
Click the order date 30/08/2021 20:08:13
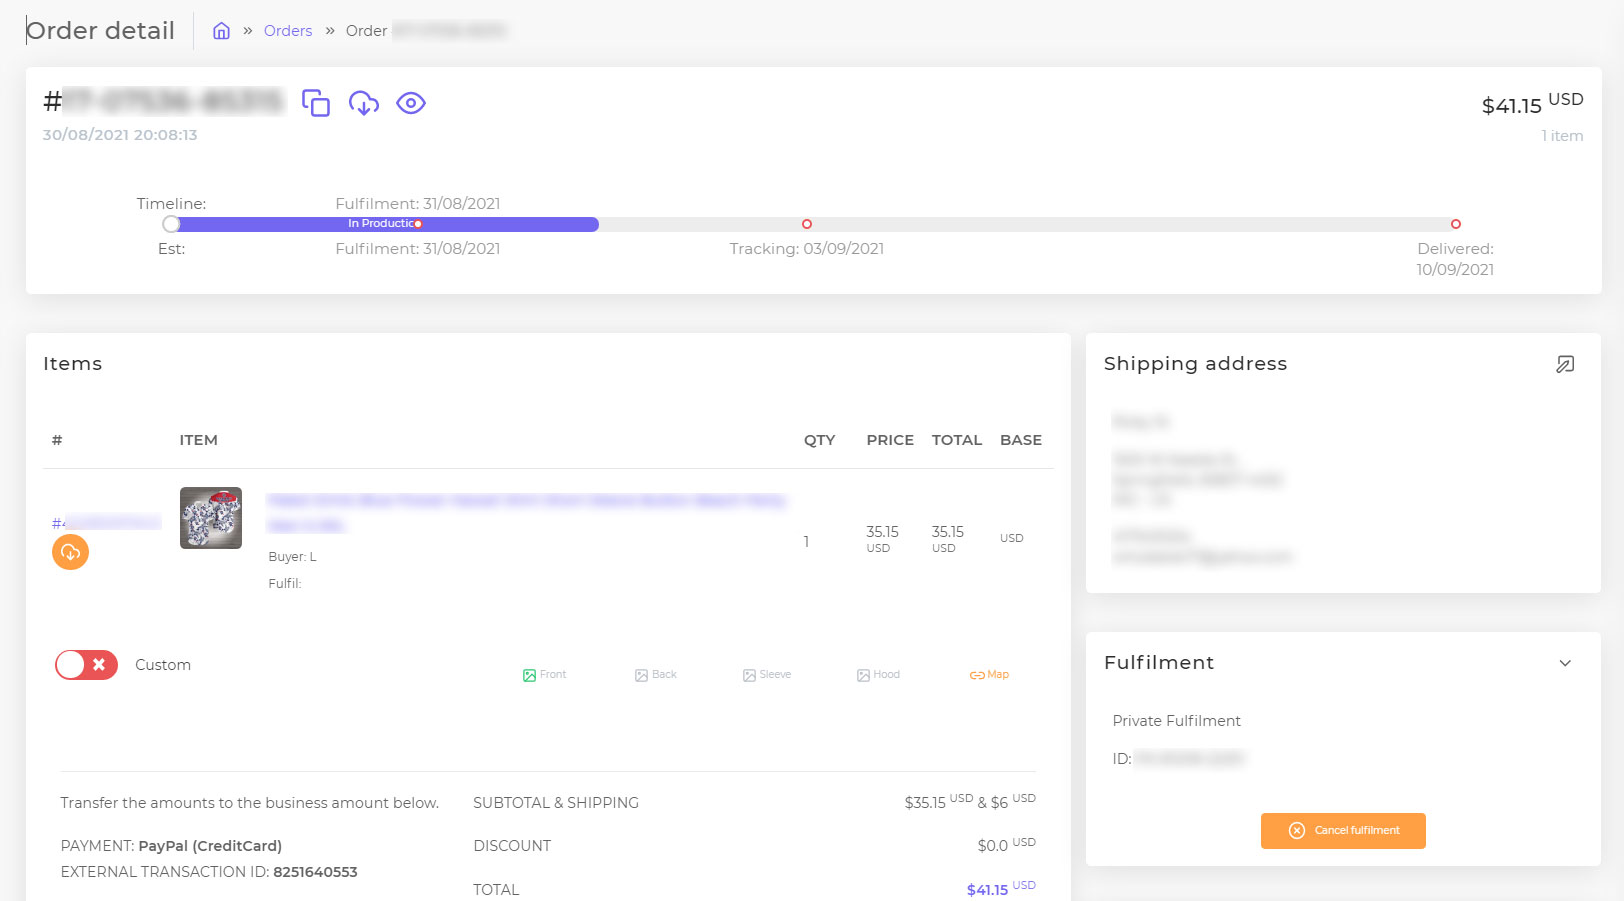click(120, 135)
